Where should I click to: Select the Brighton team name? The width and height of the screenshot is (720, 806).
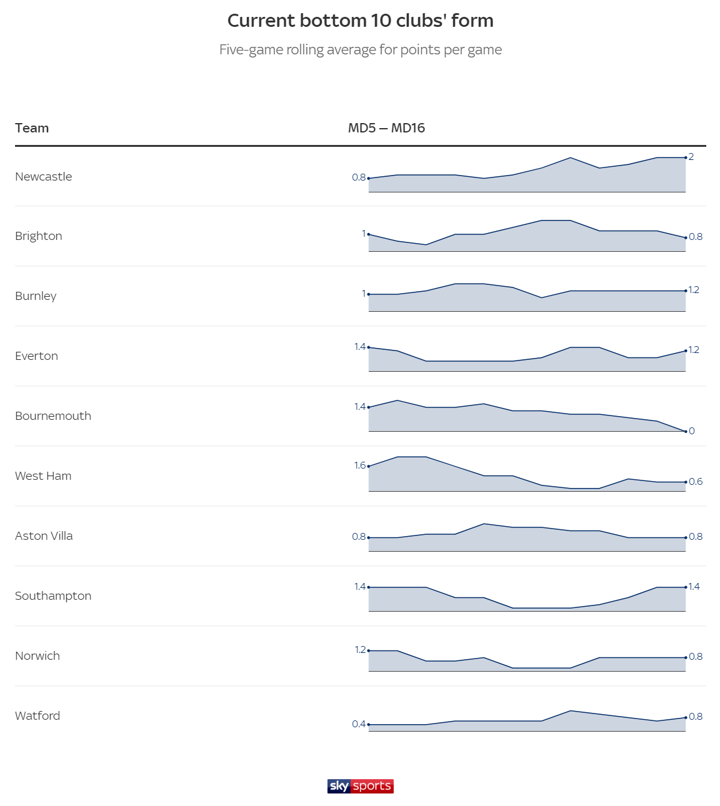(39, 237)
